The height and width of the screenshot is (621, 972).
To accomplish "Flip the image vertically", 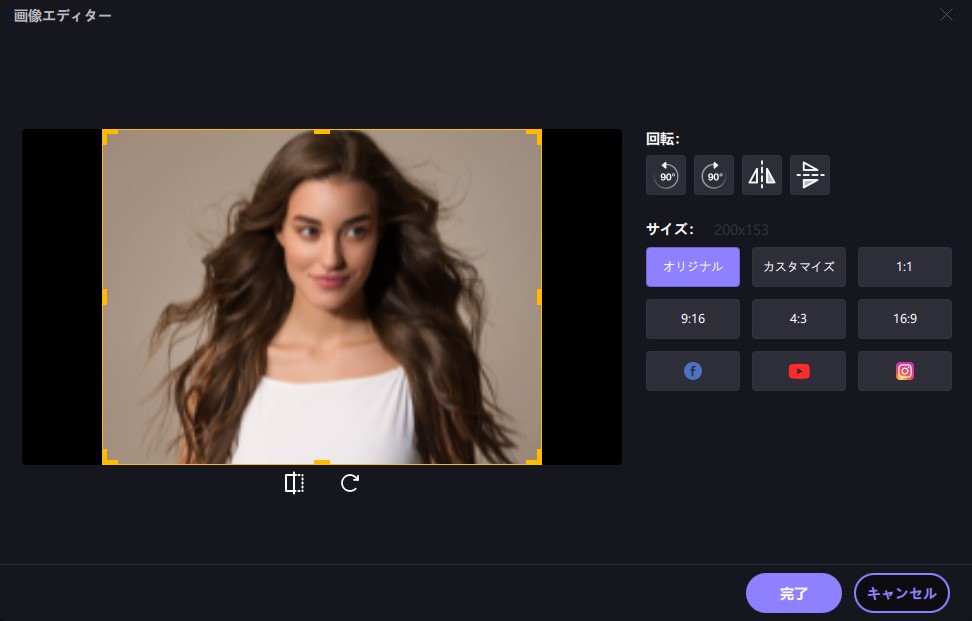I will [x=810, y=175].
